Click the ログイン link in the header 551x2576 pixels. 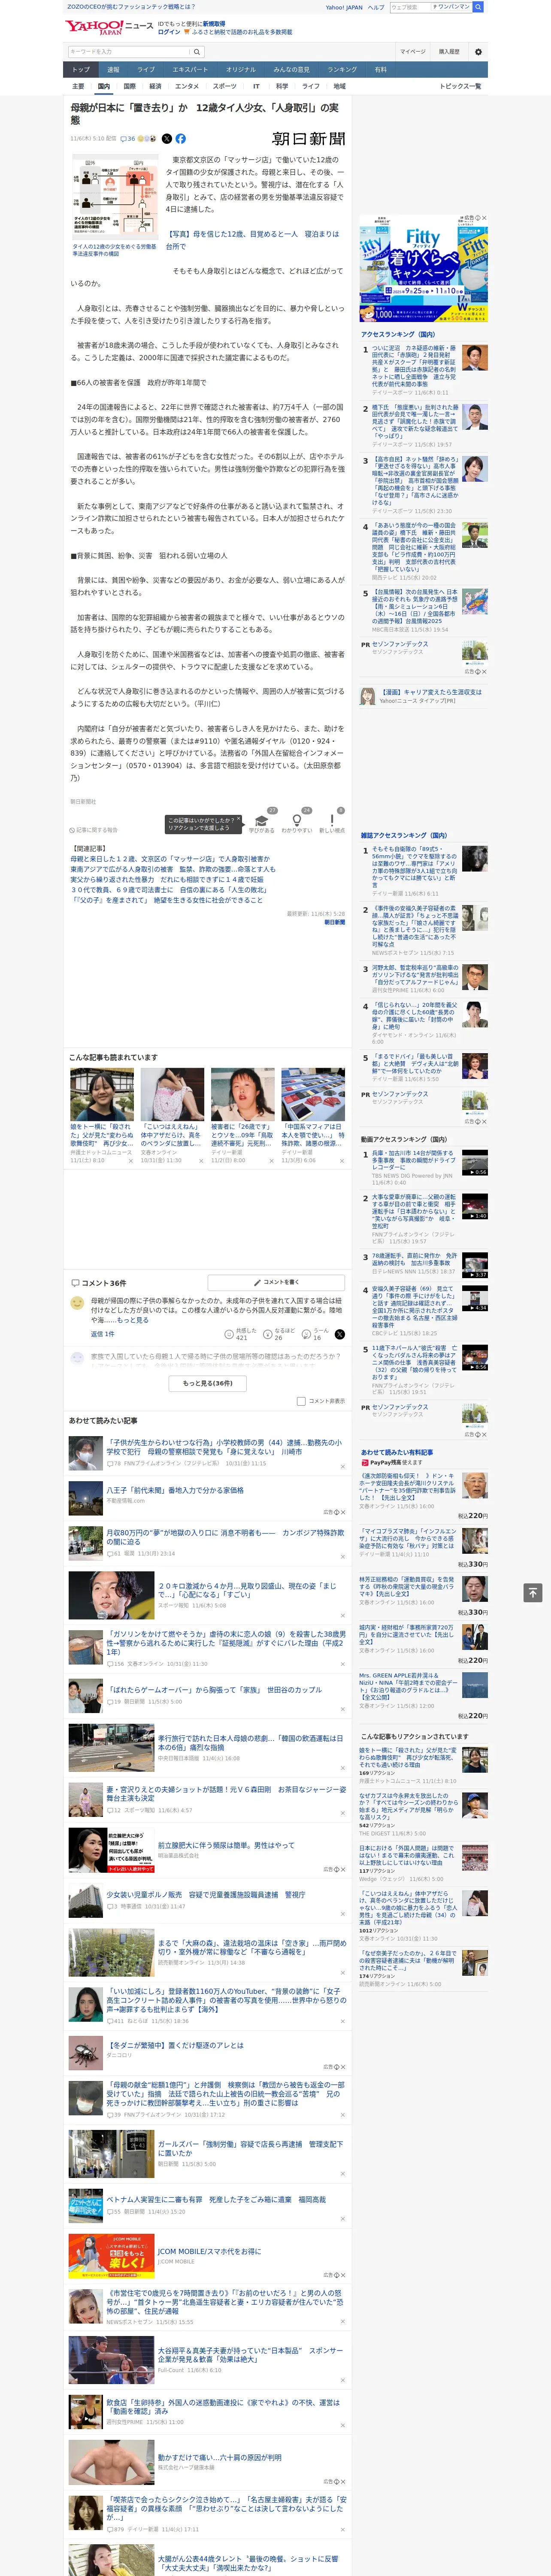(169, 32)
